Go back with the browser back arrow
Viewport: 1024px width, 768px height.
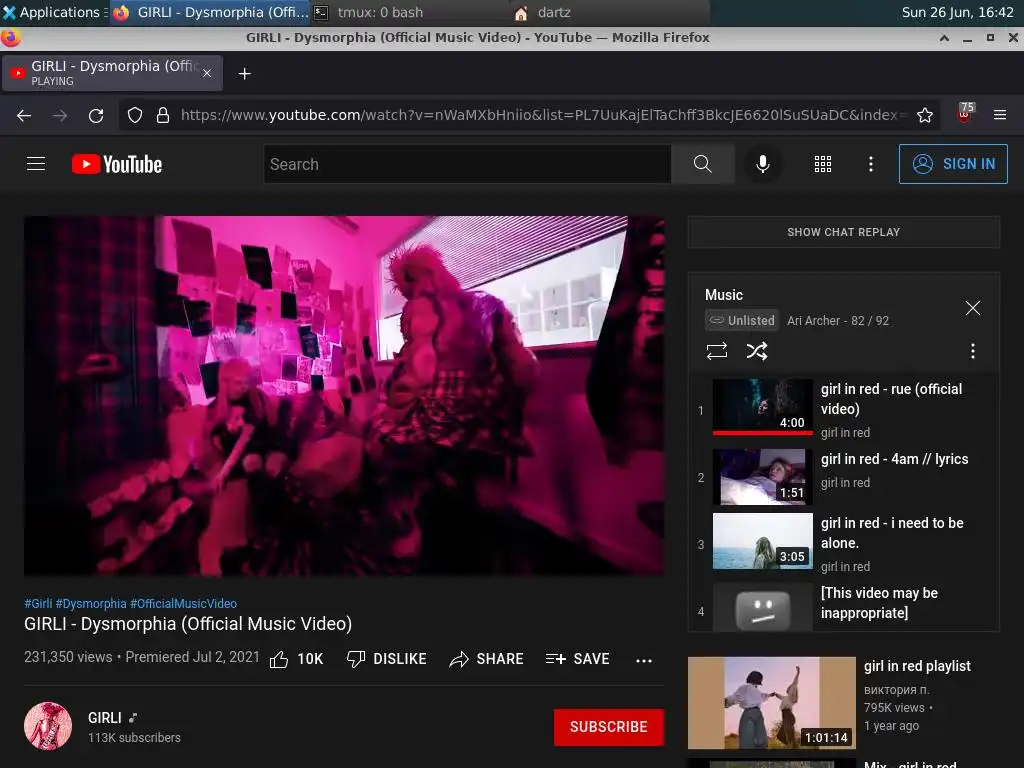24,116
